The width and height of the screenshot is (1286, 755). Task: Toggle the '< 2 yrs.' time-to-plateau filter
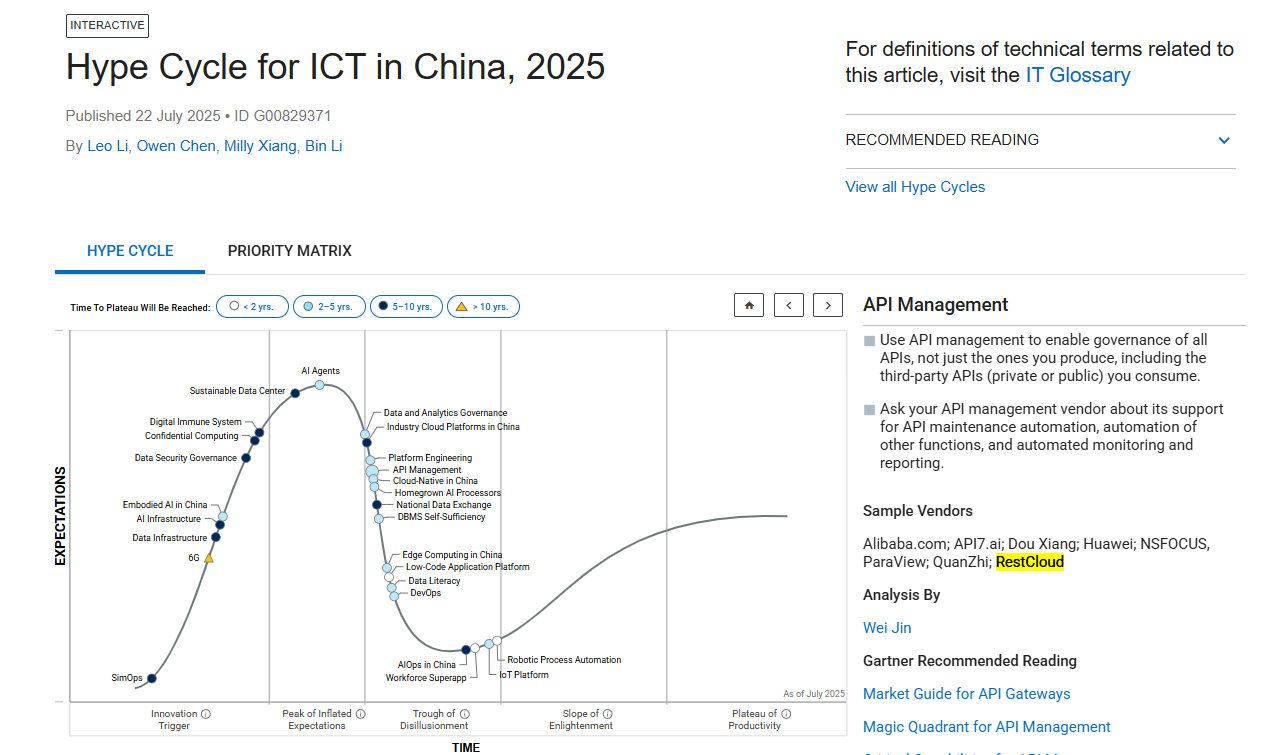click(252, 306)
